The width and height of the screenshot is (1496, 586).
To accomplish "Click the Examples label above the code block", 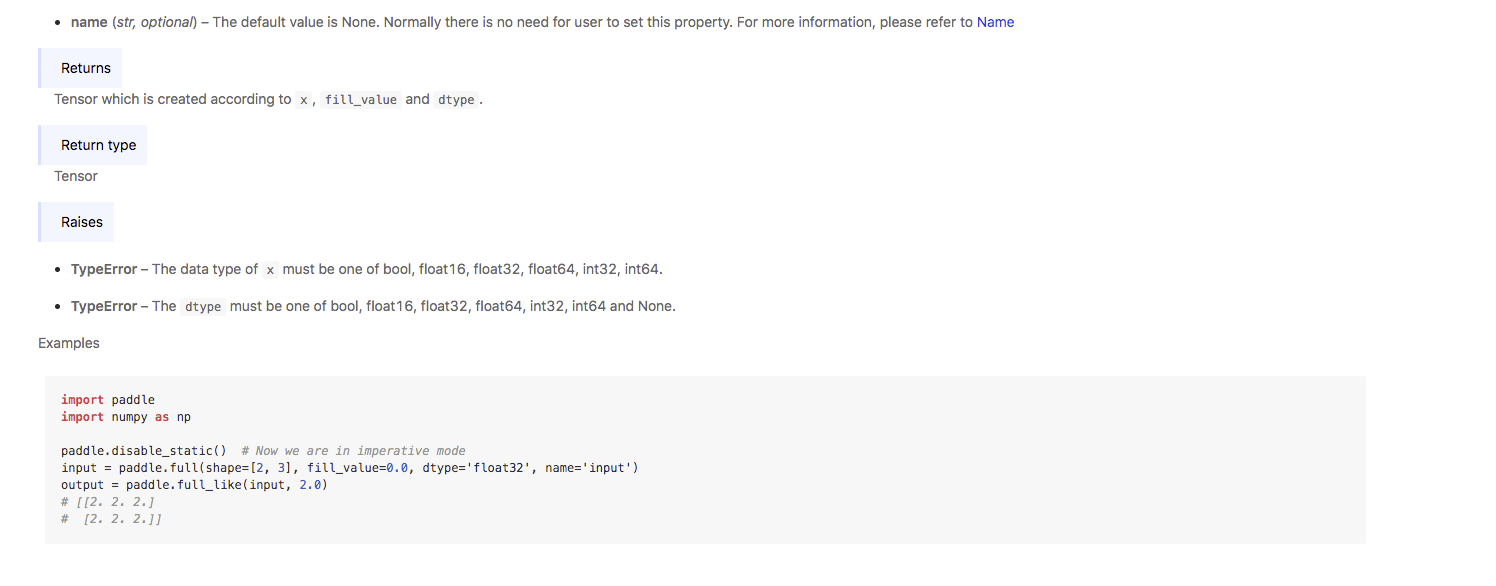I will [x=69, y=343].
